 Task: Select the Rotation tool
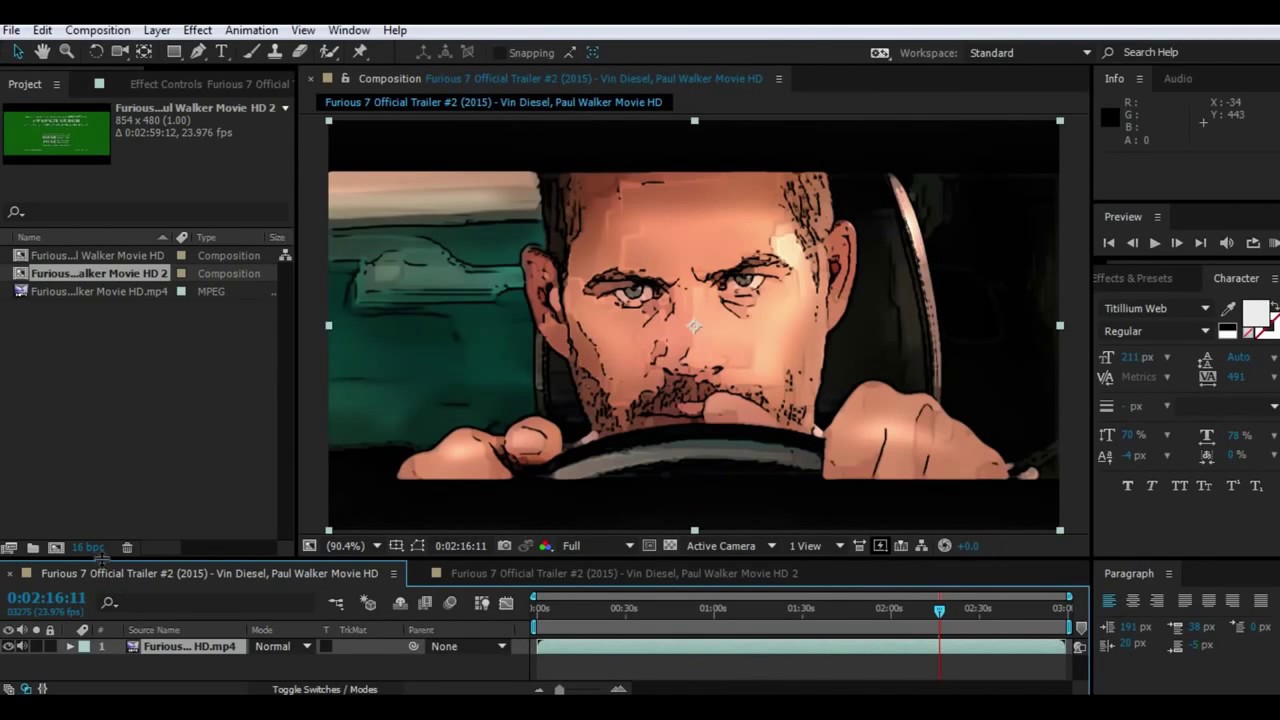(96, 52)
